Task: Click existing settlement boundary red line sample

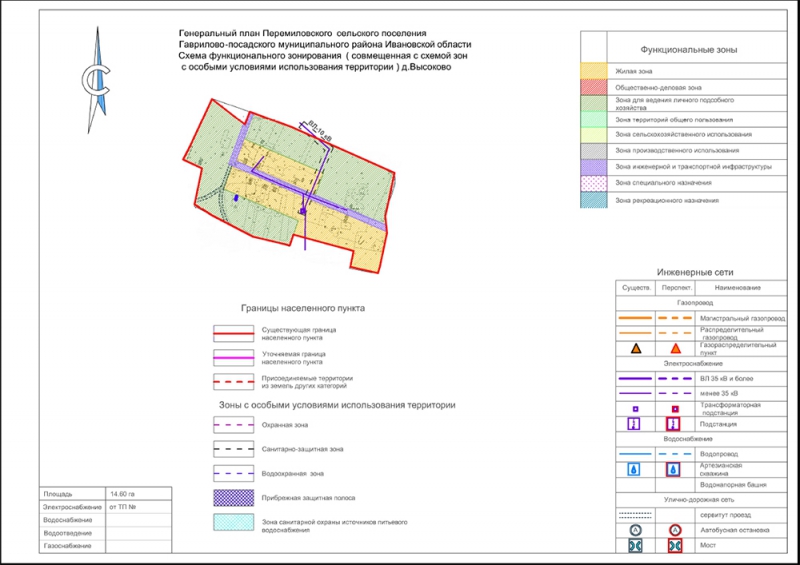Action: pyautogui.click(x=233, y=334)
